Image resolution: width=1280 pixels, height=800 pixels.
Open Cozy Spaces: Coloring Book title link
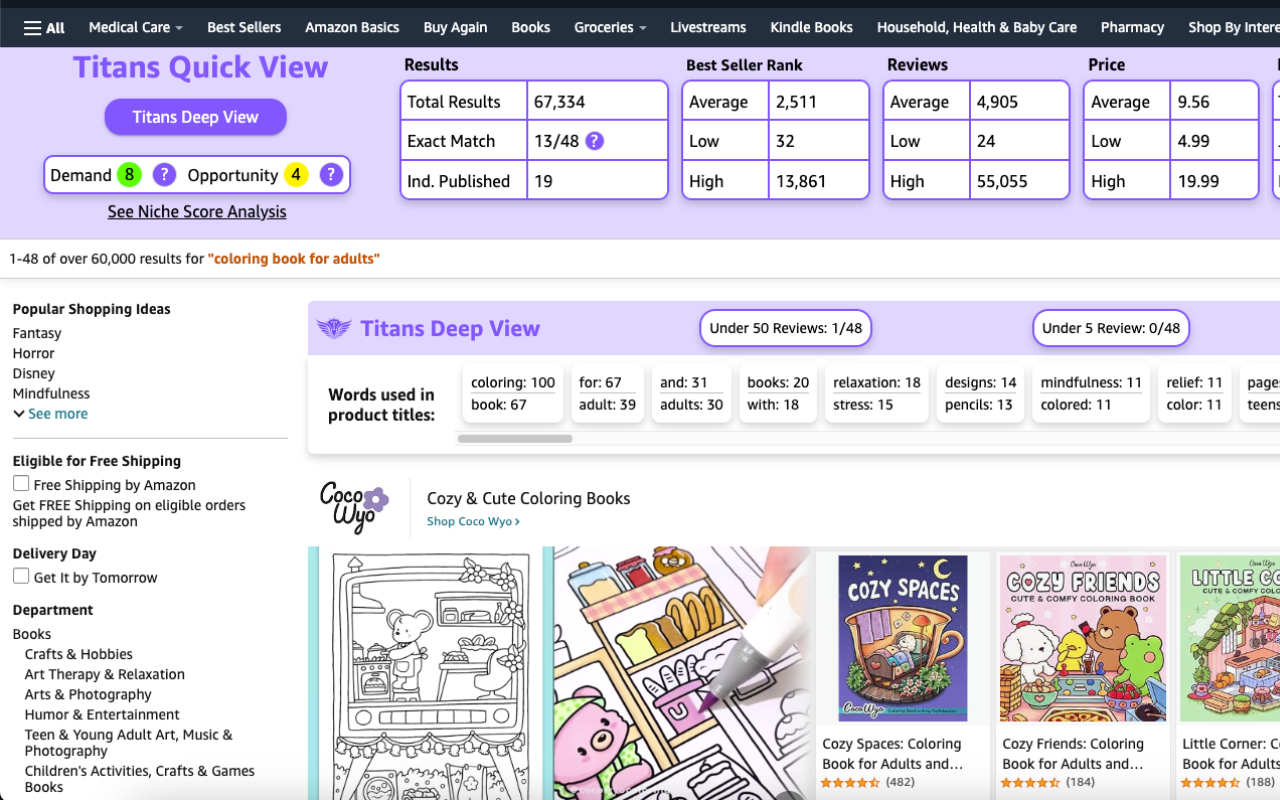point(892,753)
